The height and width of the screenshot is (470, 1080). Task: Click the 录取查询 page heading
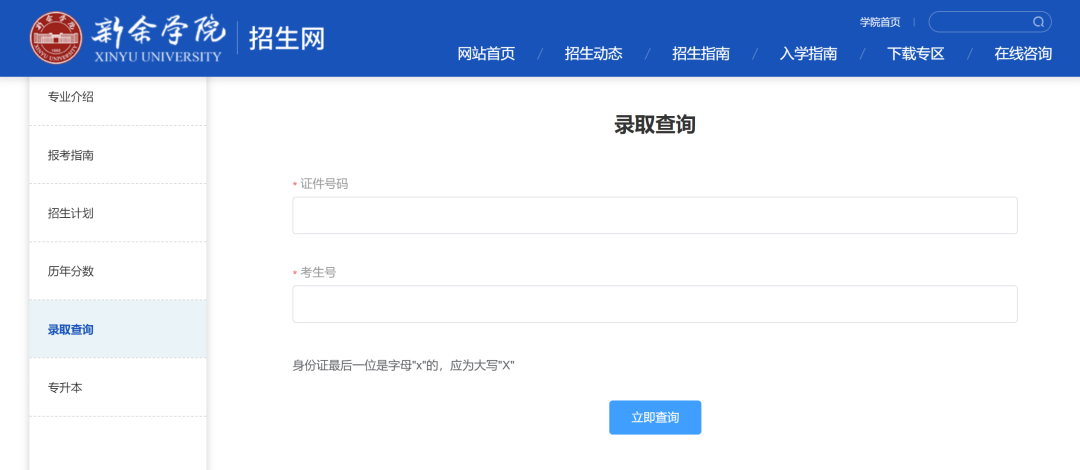[x=655, y=125]
